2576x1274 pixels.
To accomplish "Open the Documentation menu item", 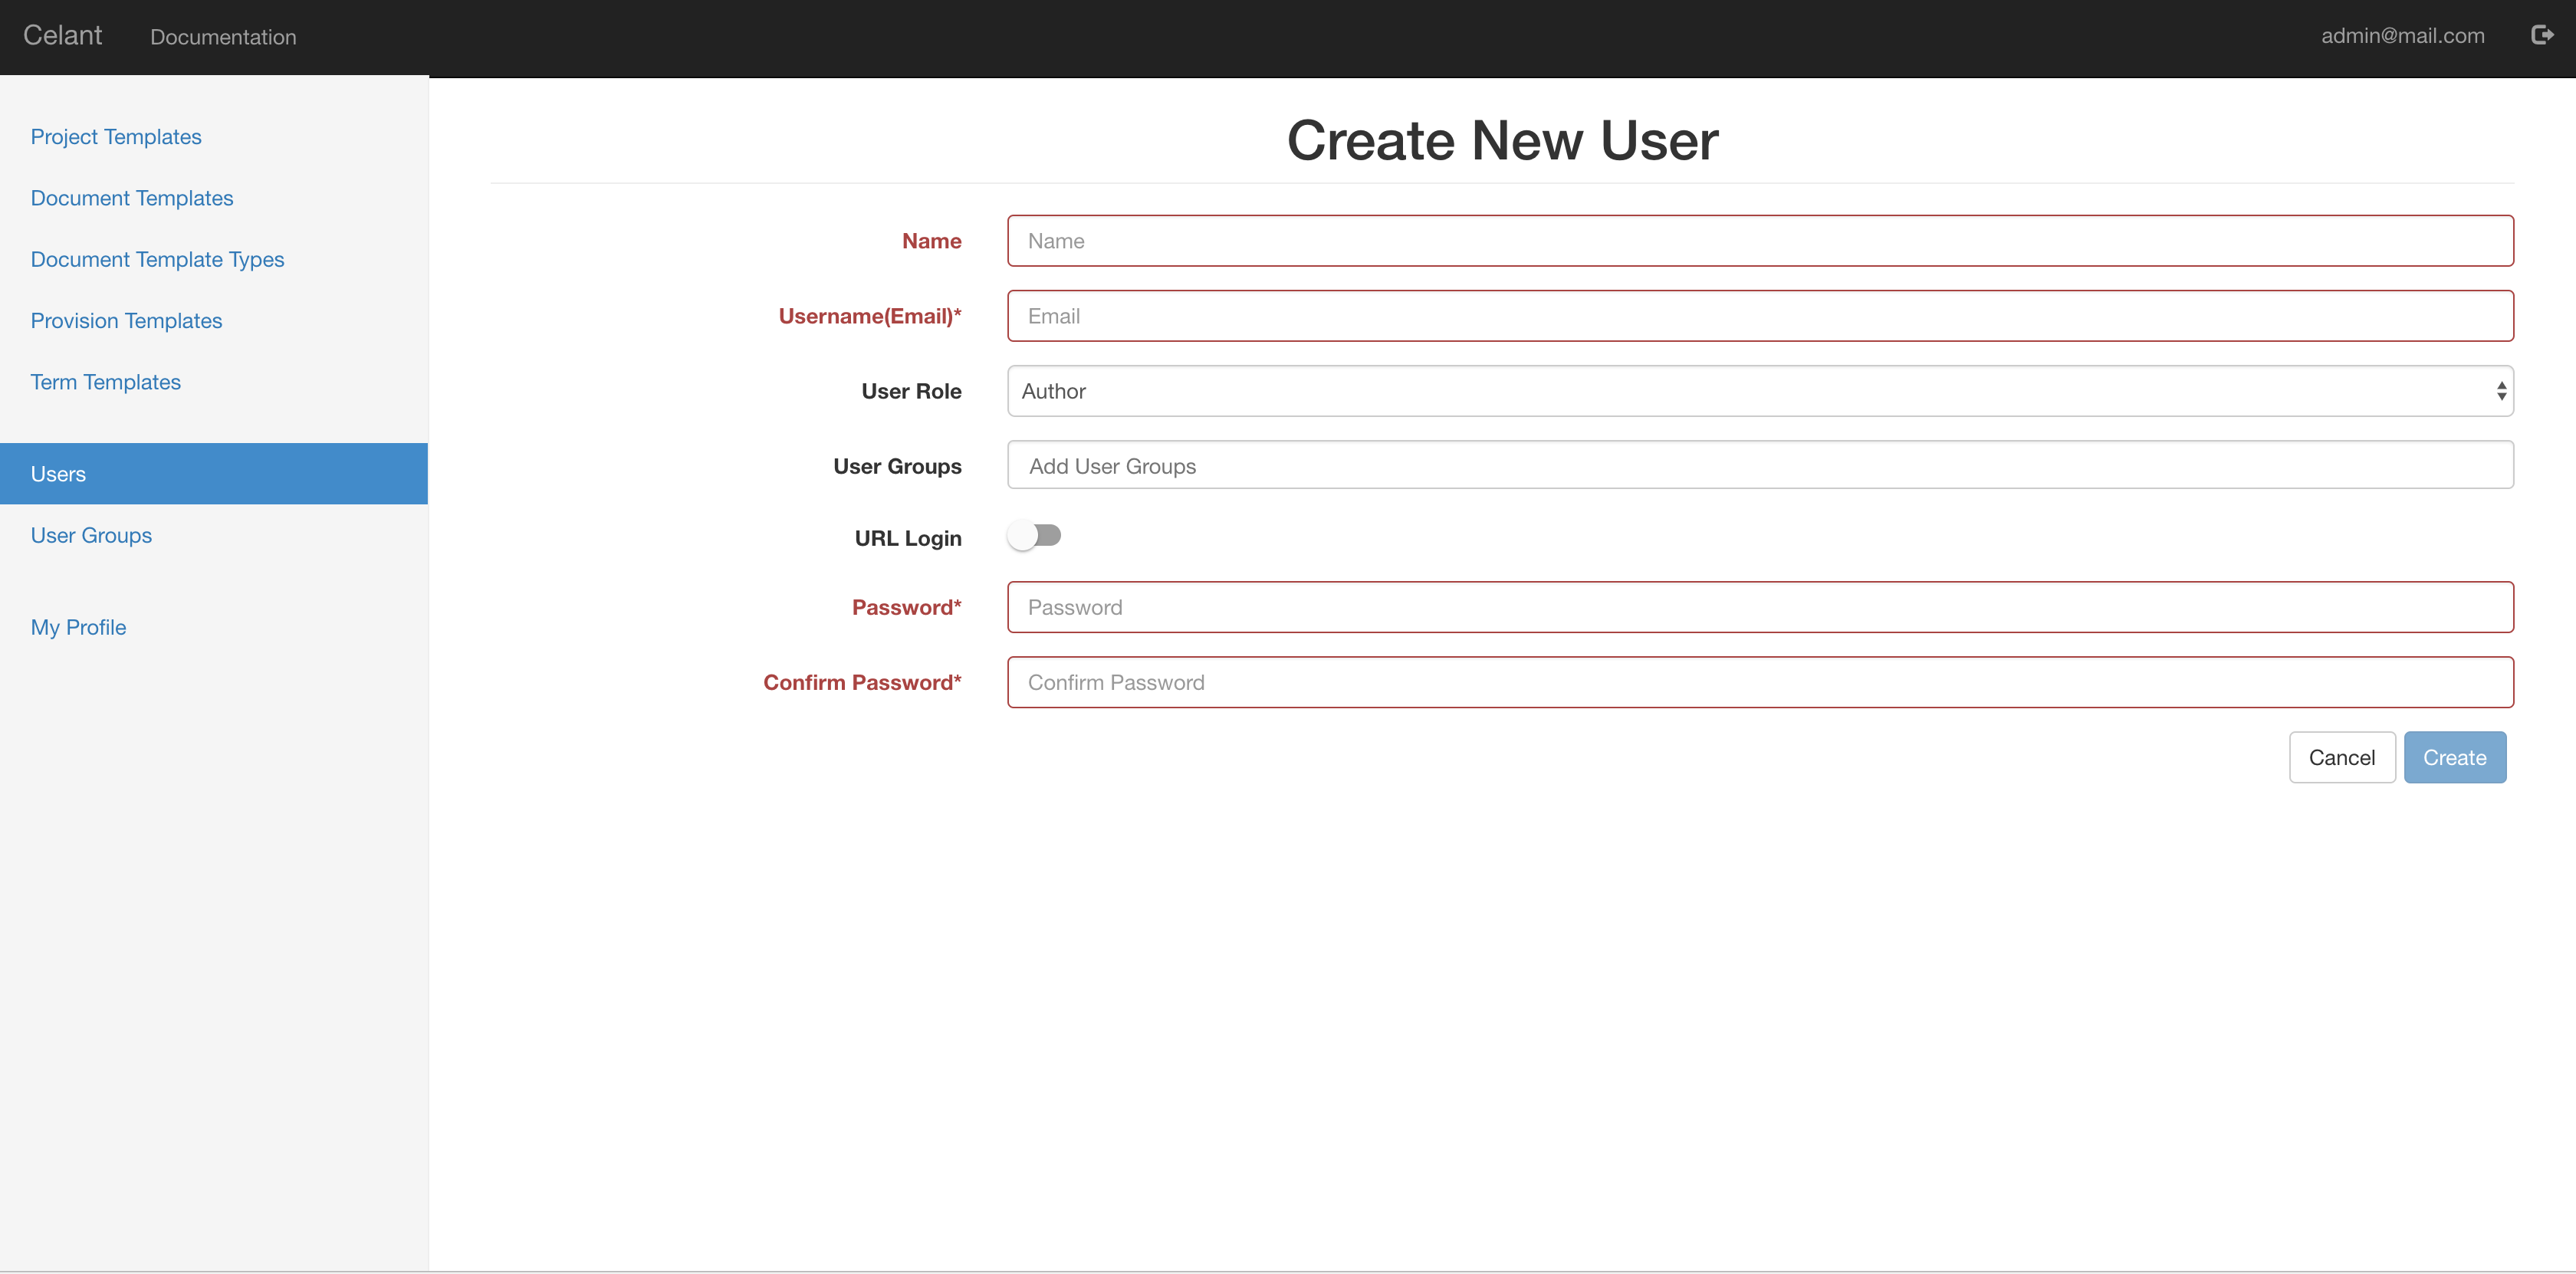I will tap(223, 37).
